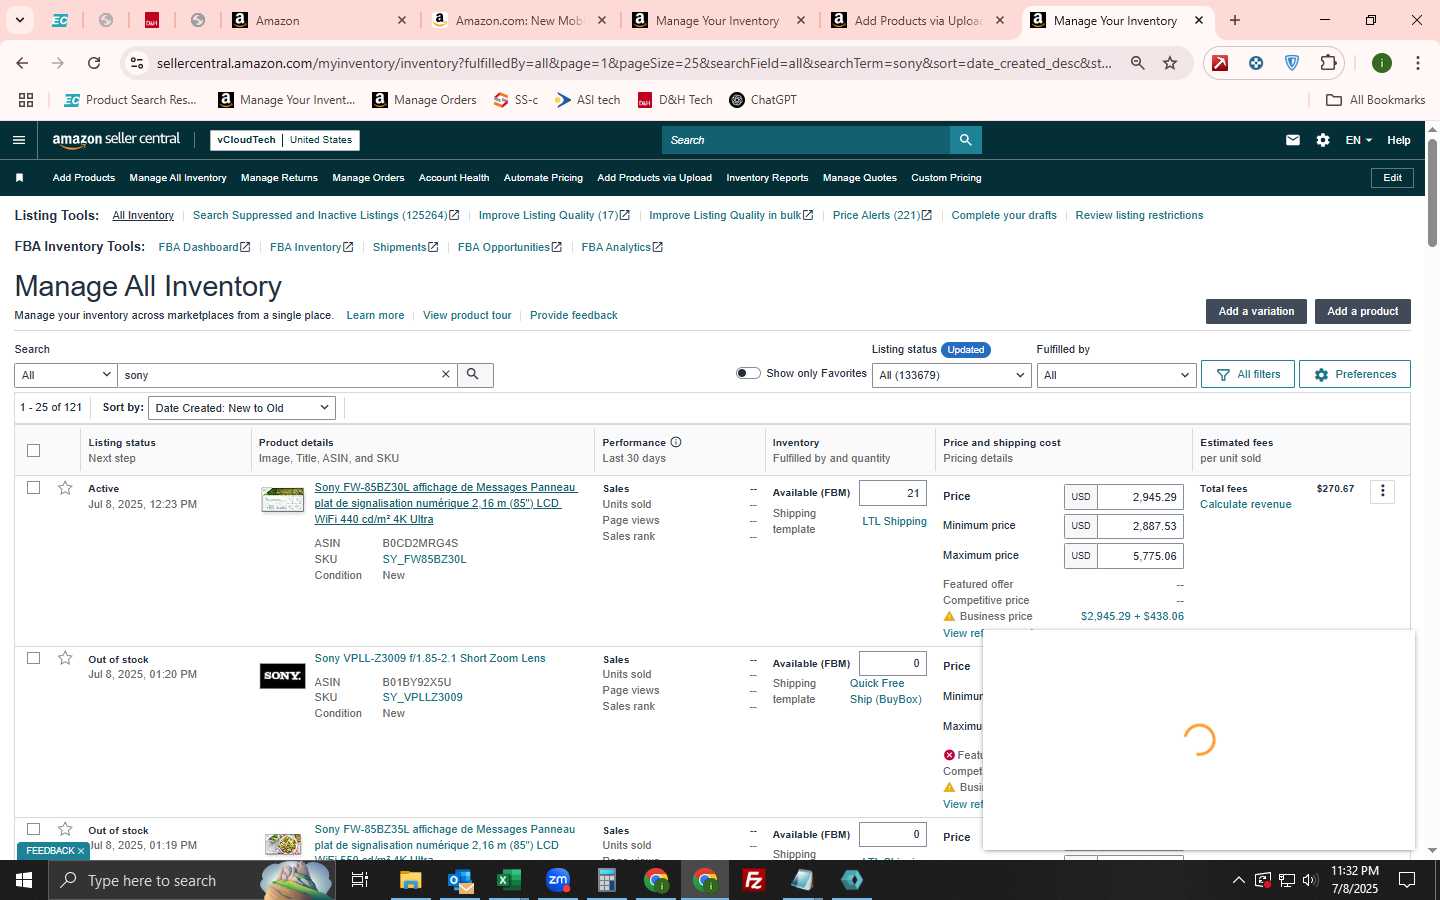Open Manage All Inventory menu item
Viewport: 1440px width, 900px height.
coord(178,178)
